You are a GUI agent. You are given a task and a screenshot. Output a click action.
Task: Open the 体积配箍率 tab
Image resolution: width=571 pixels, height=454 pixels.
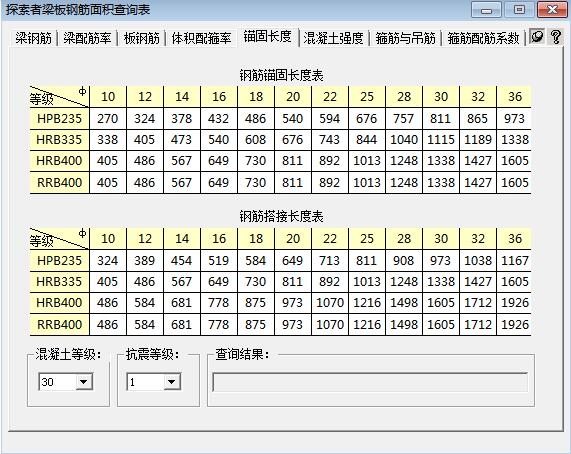click(x=201, y=38)
